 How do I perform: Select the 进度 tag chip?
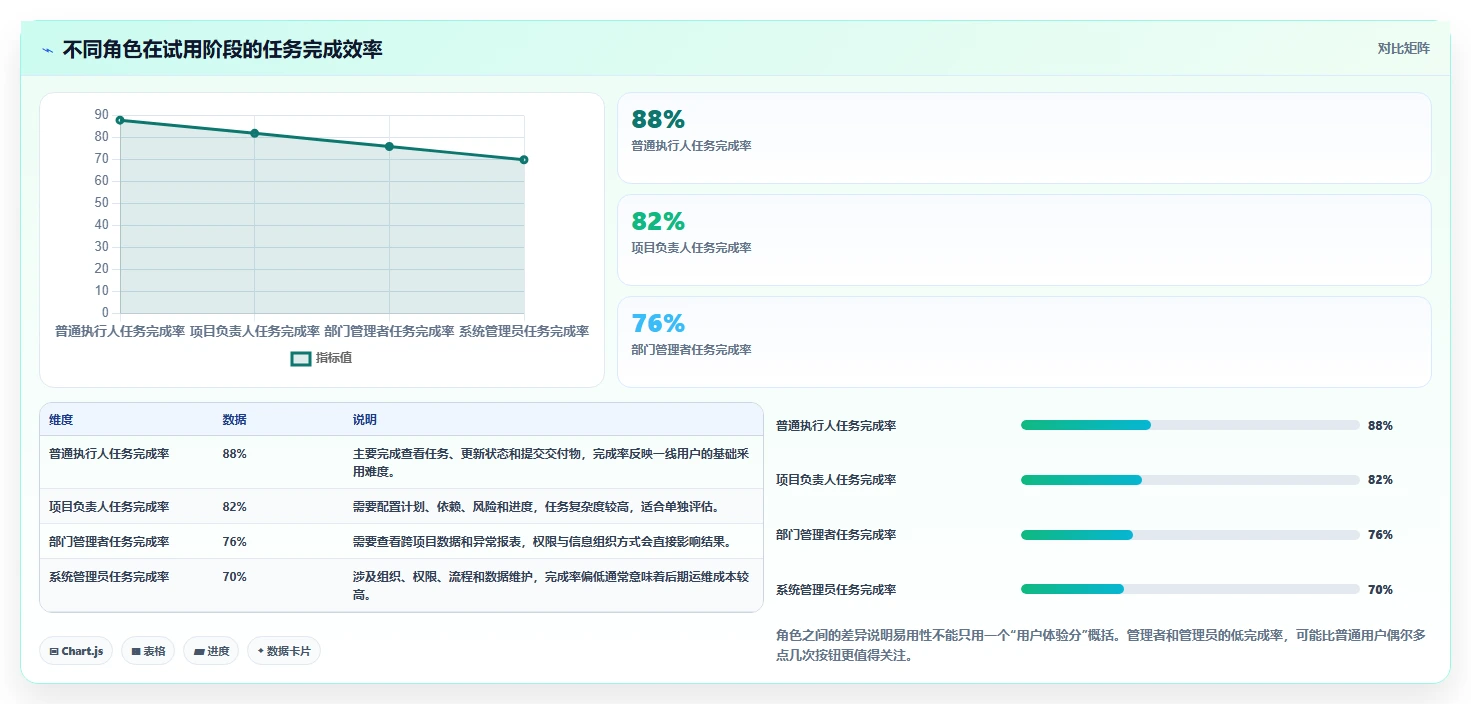click(x=211, y=651)
